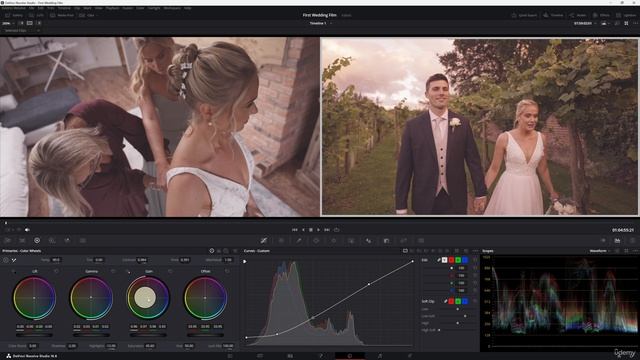The height and width of the screenshot is (360, 640).
Task: Toggle the Media Pool panel
Action: tap(62, 15)
